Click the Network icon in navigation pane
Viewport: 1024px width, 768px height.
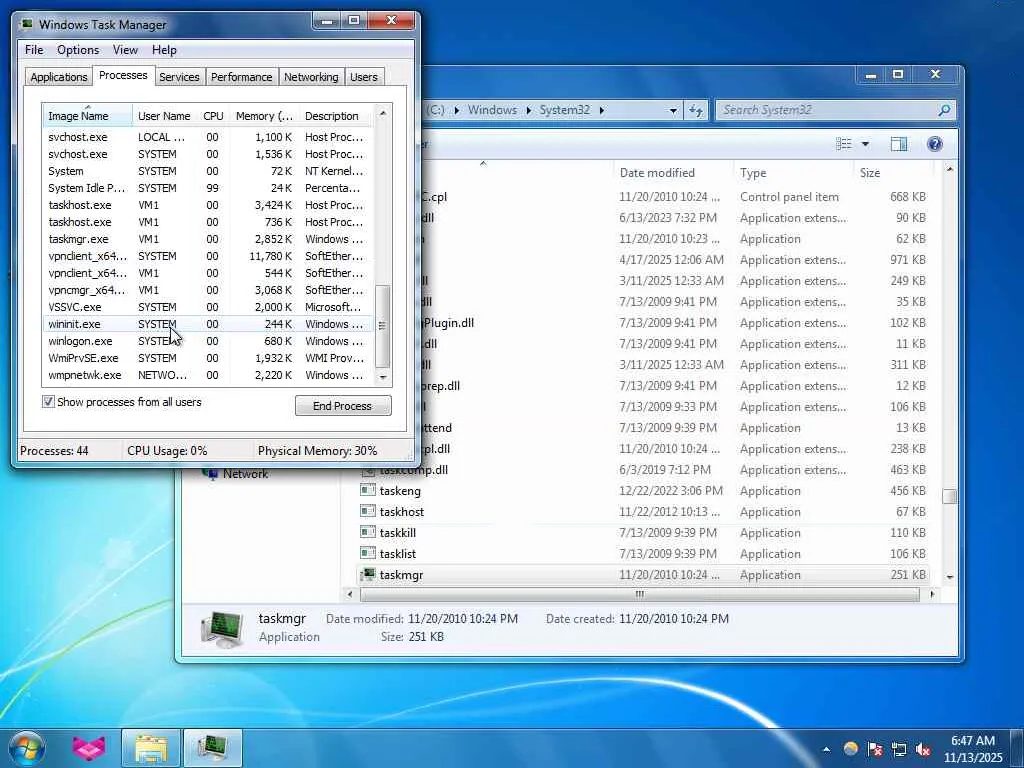click(x=210, y=474)
